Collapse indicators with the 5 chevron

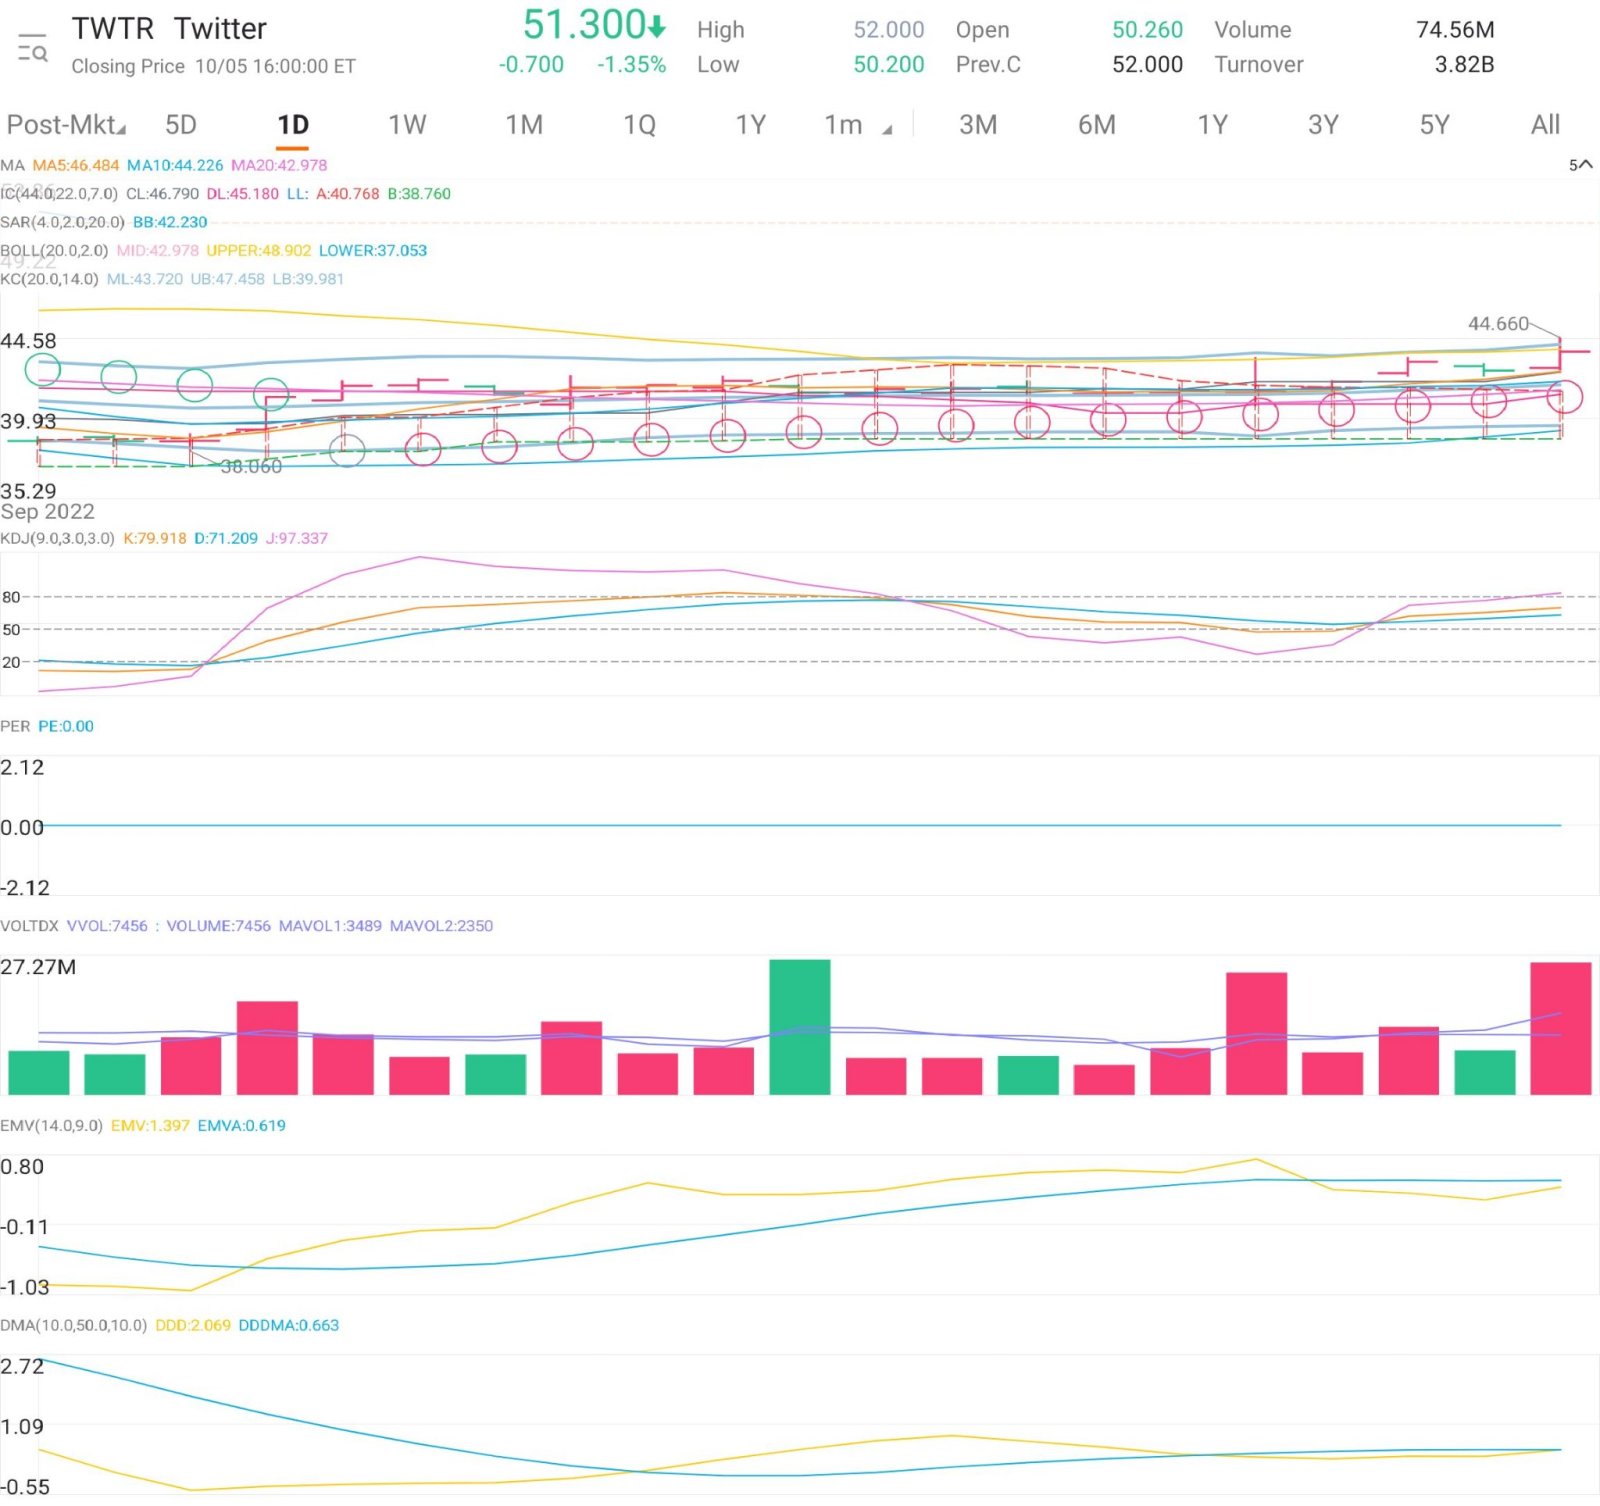pos(1580,165)
